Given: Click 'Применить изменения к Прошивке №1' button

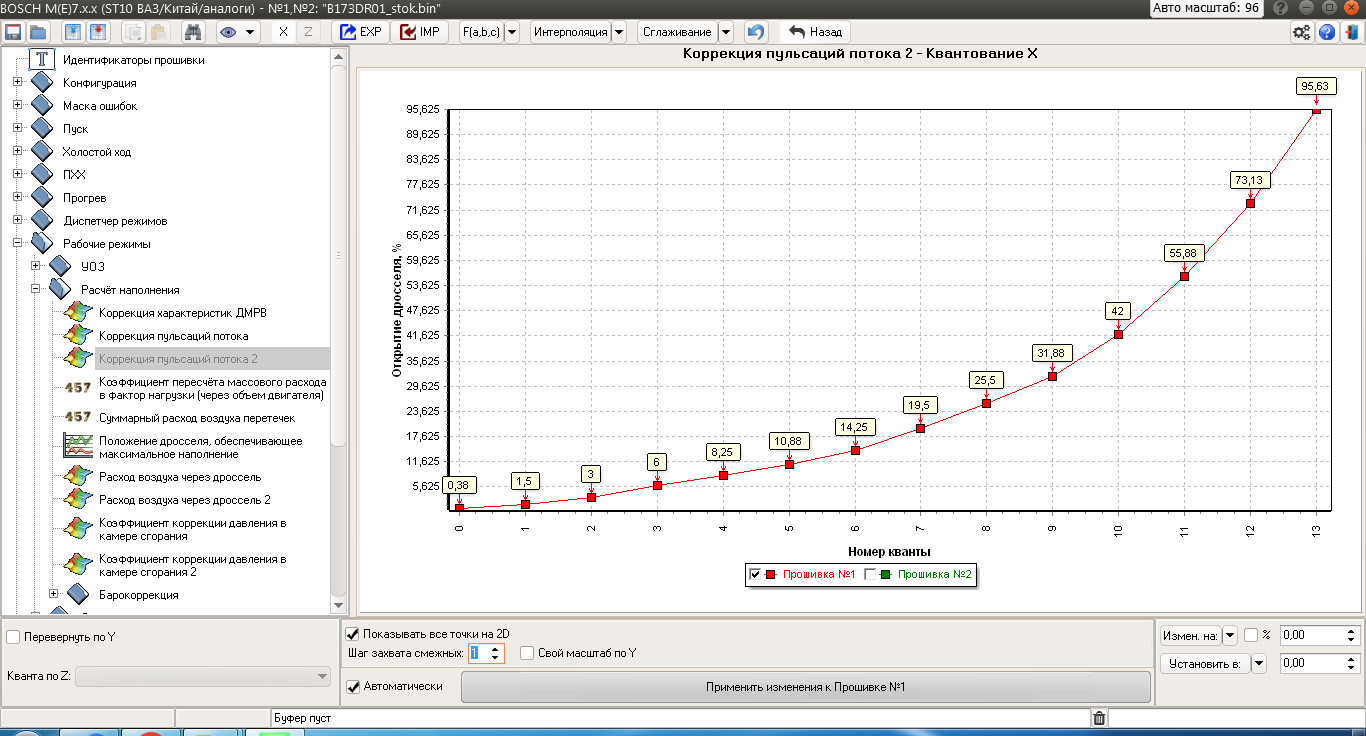Looking at the screenshot, I should (805, 687).
